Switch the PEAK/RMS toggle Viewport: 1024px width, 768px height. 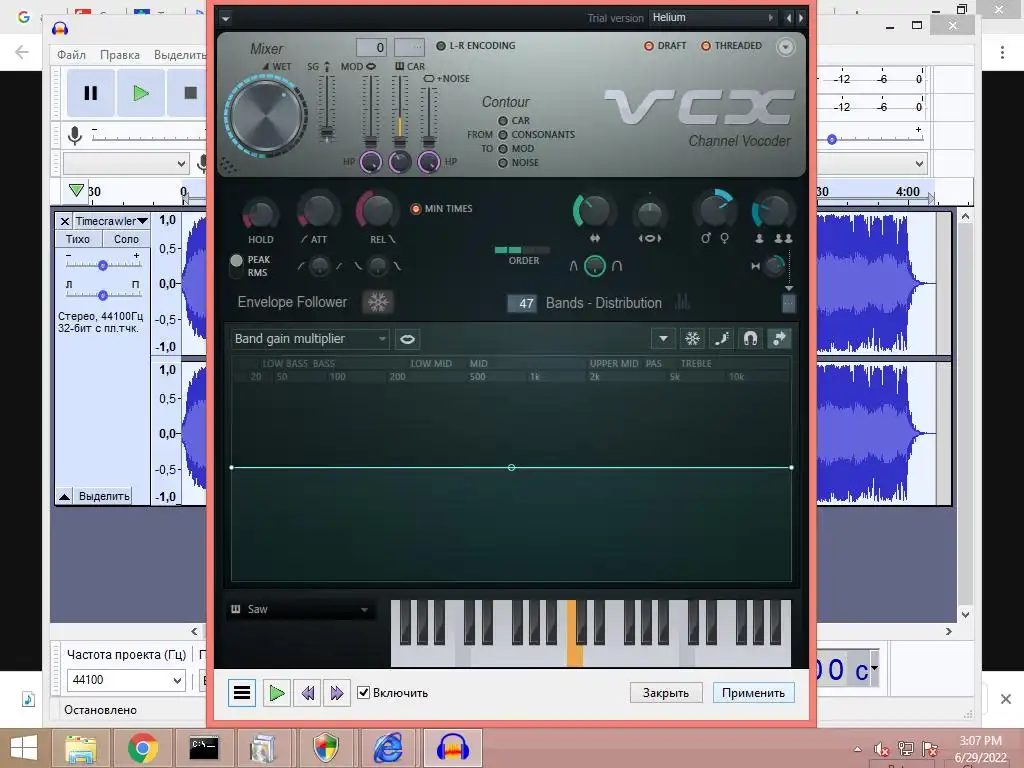coord(236,266)
